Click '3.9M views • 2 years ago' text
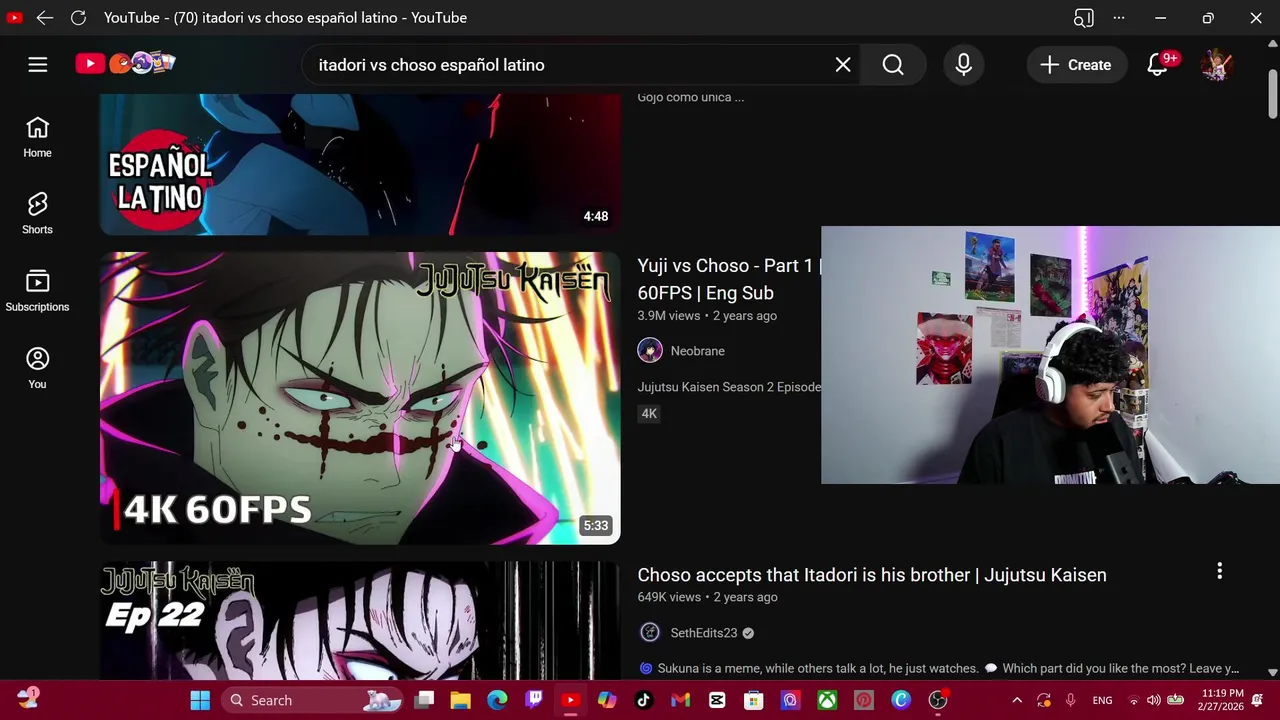The height and width of the screenshot is (720, 1280). [x=707, y=316]
